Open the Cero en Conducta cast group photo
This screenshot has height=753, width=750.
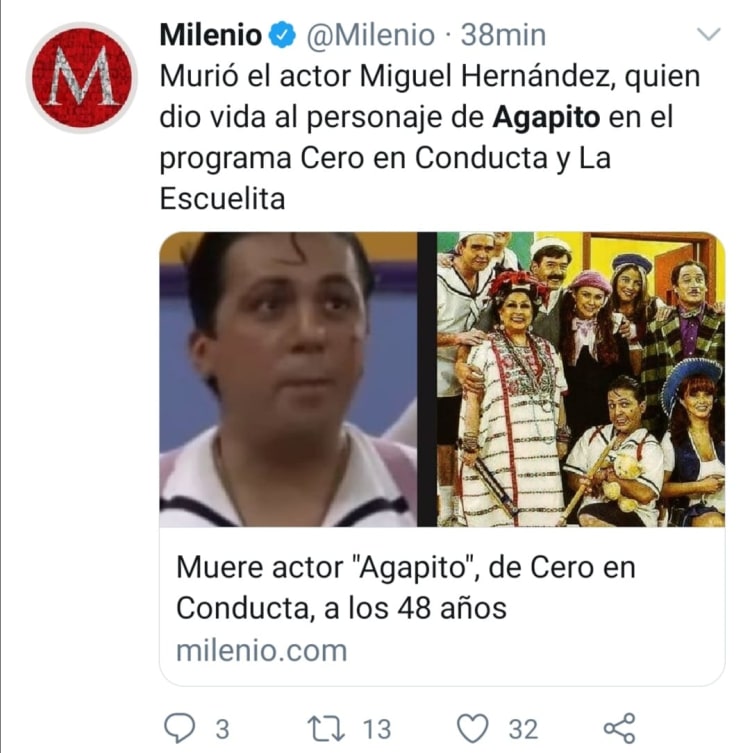coord(581,379)
